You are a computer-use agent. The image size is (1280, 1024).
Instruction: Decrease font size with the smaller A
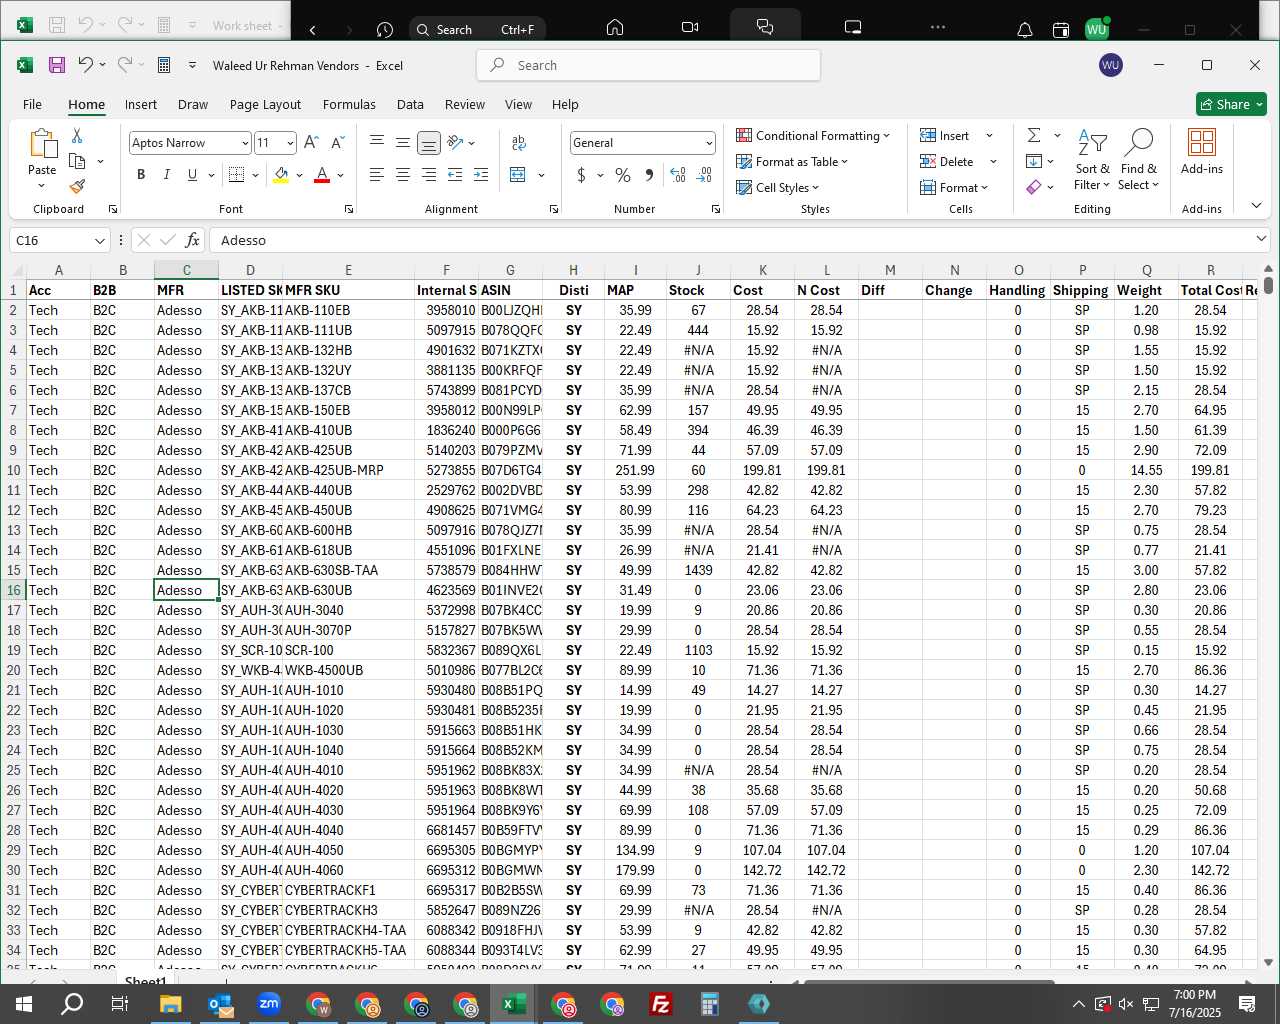338,143
